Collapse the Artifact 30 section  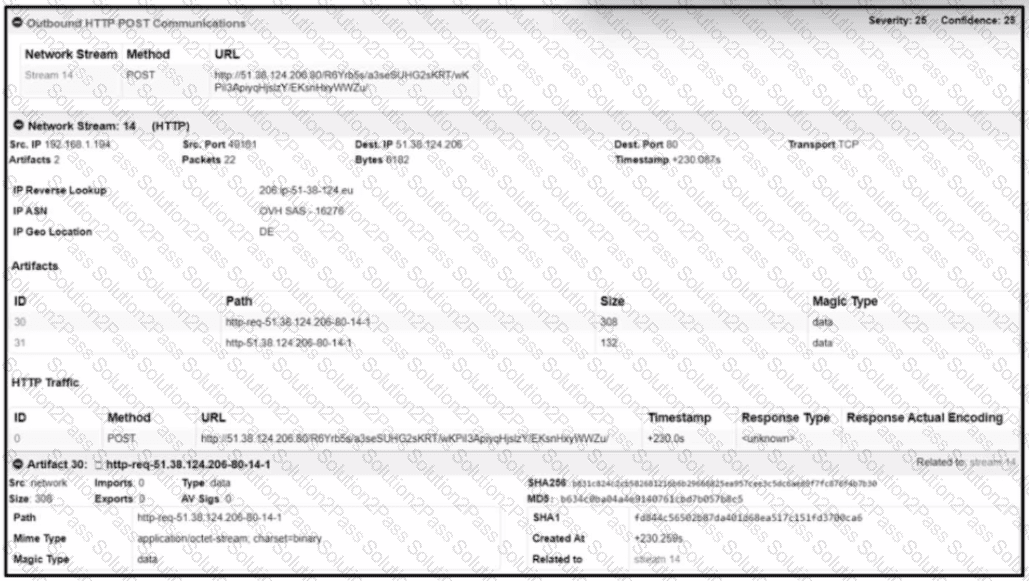[18, 465]
